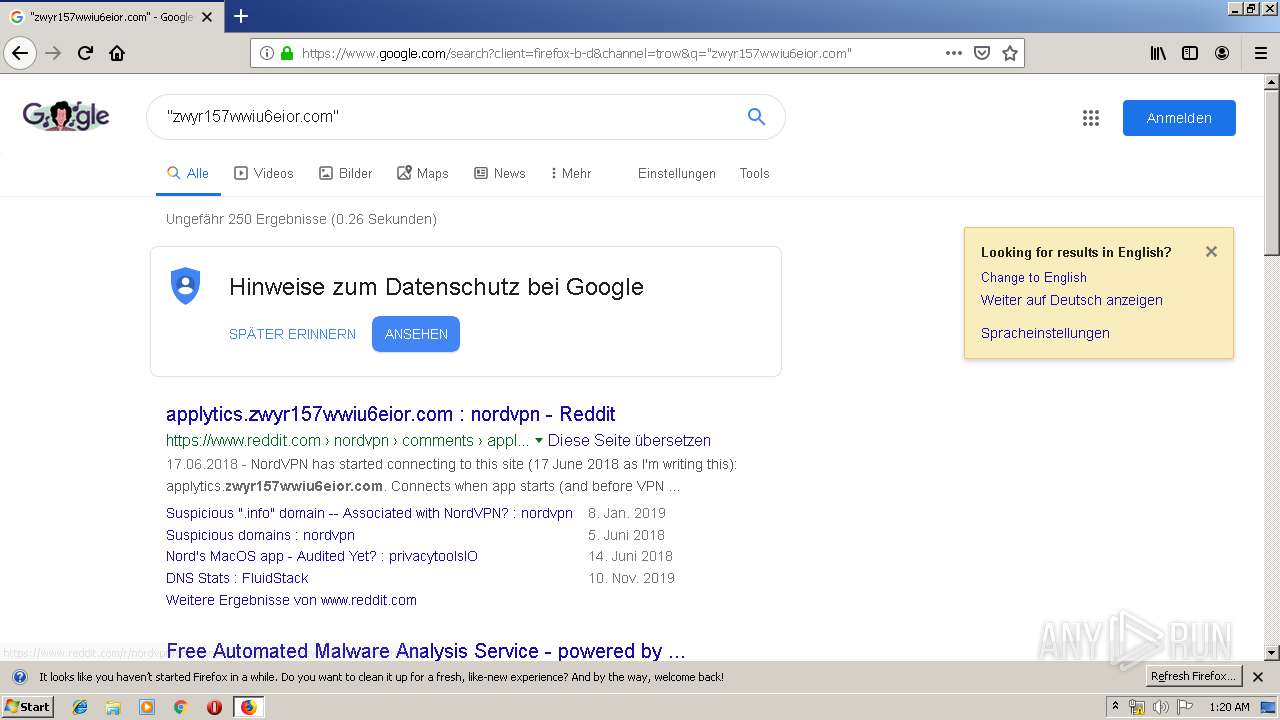Go back to the previous page

[20, 53]
